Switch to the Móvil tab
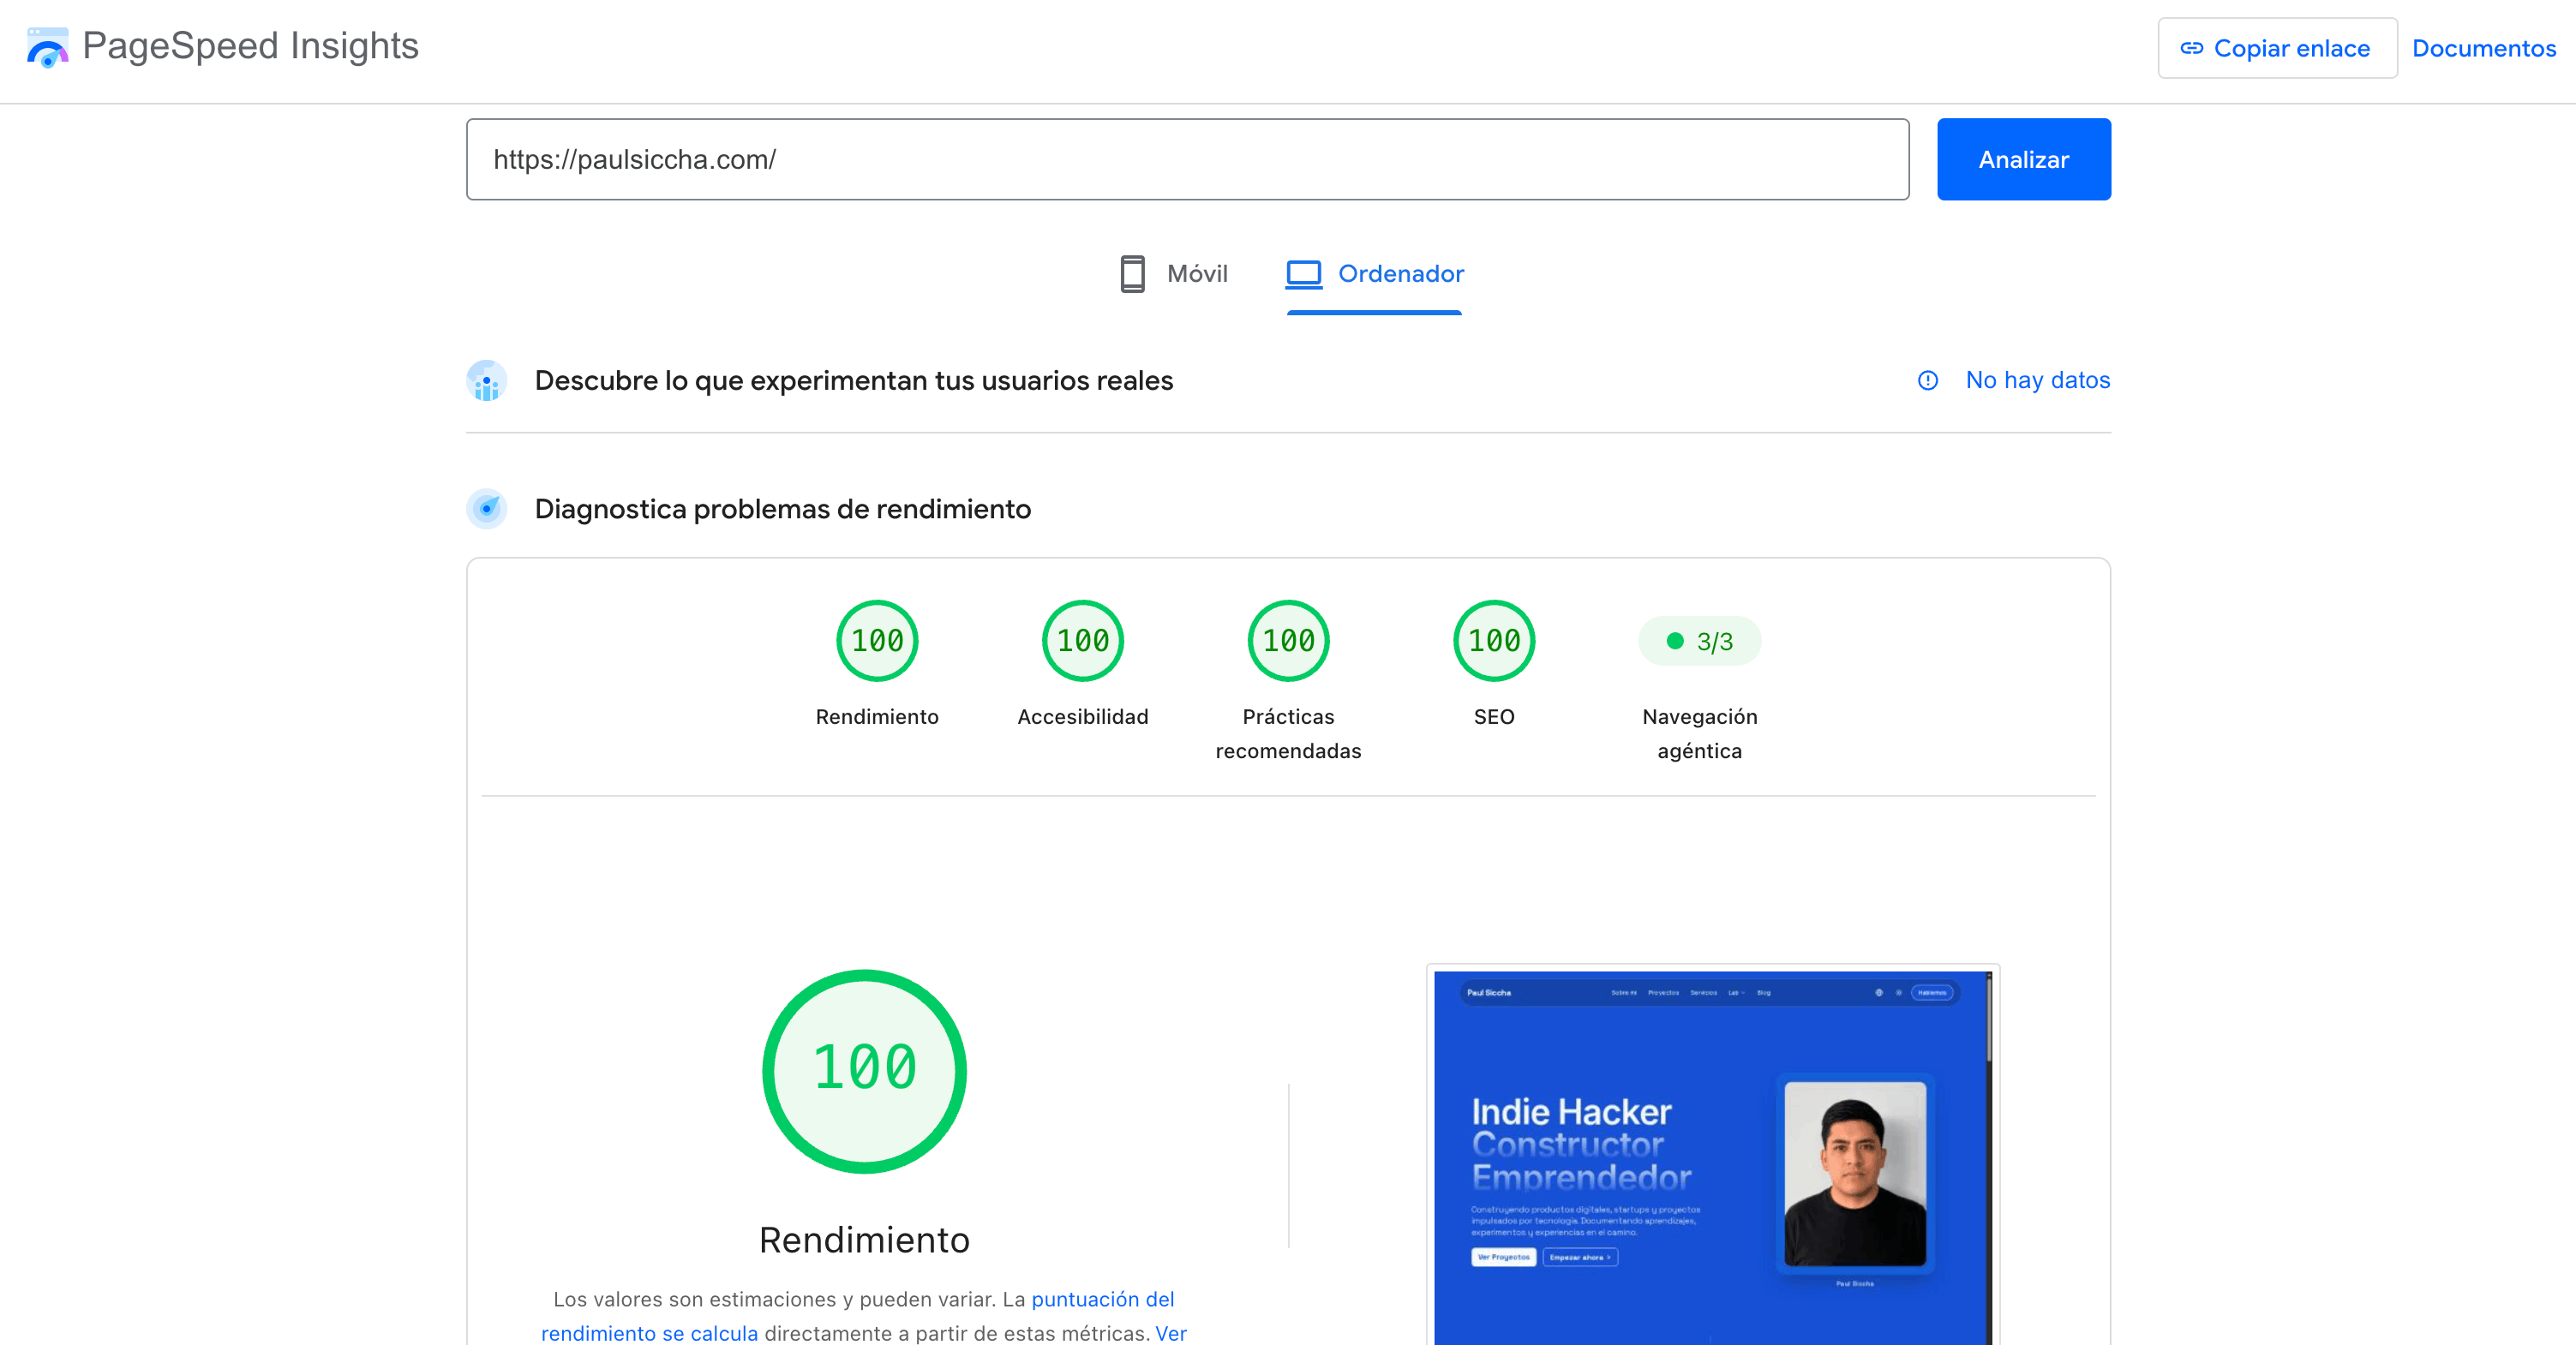This screenshot has width=2576, height=1345. click(1173, 273)
